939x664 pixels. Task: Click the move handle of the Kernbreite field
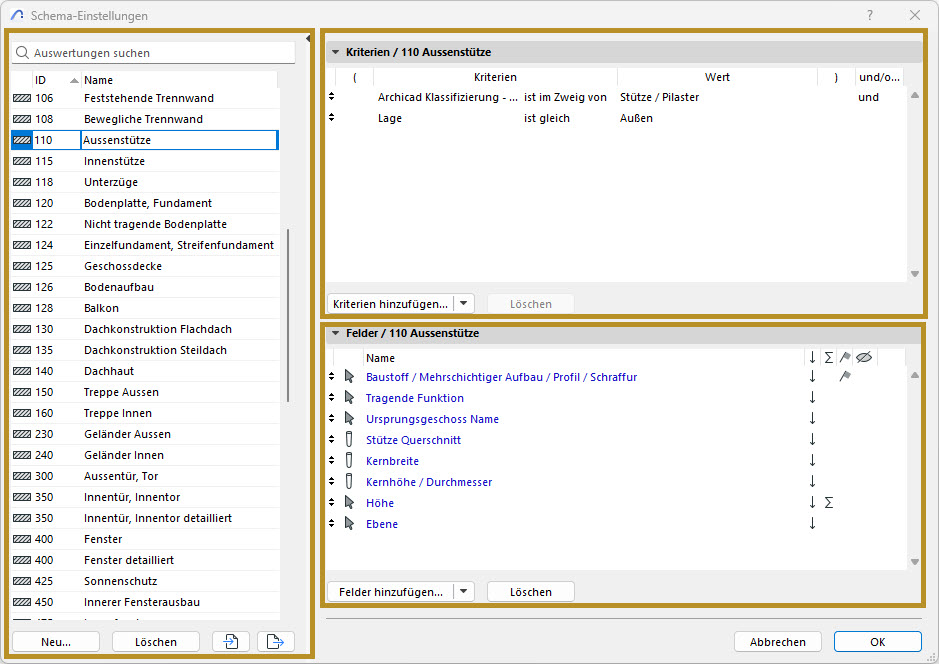pos(331,460)
